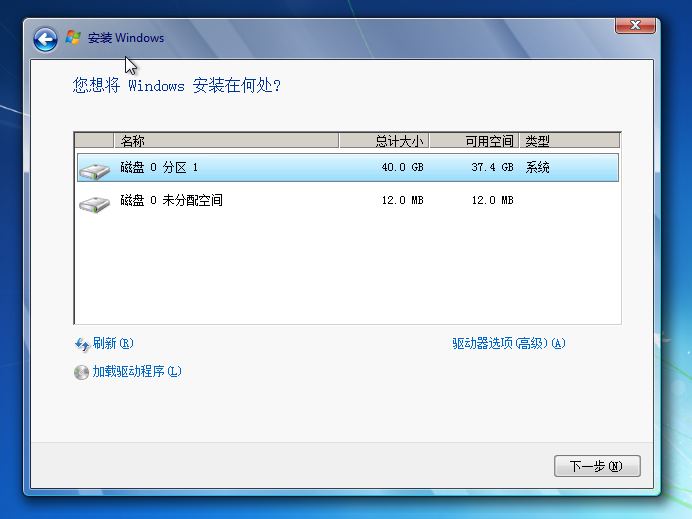Select the 磁盘 0 未分配空间 row

(x=348, y=201)
